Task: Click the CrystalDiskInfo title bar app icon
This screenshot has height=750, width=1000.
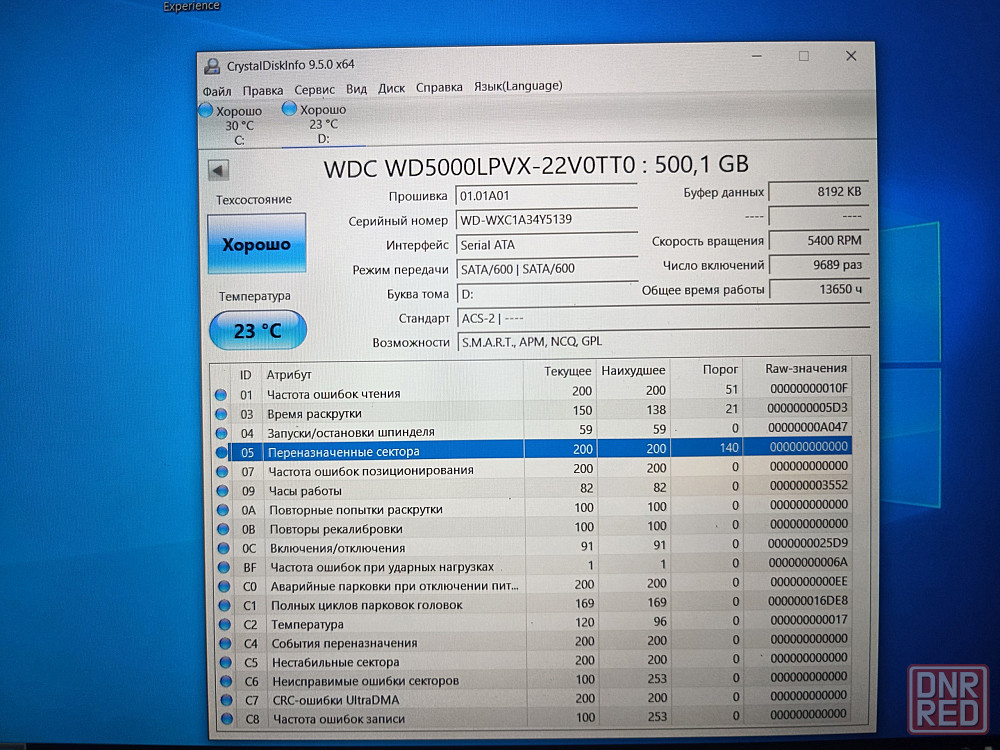Action: coord(212,66)
